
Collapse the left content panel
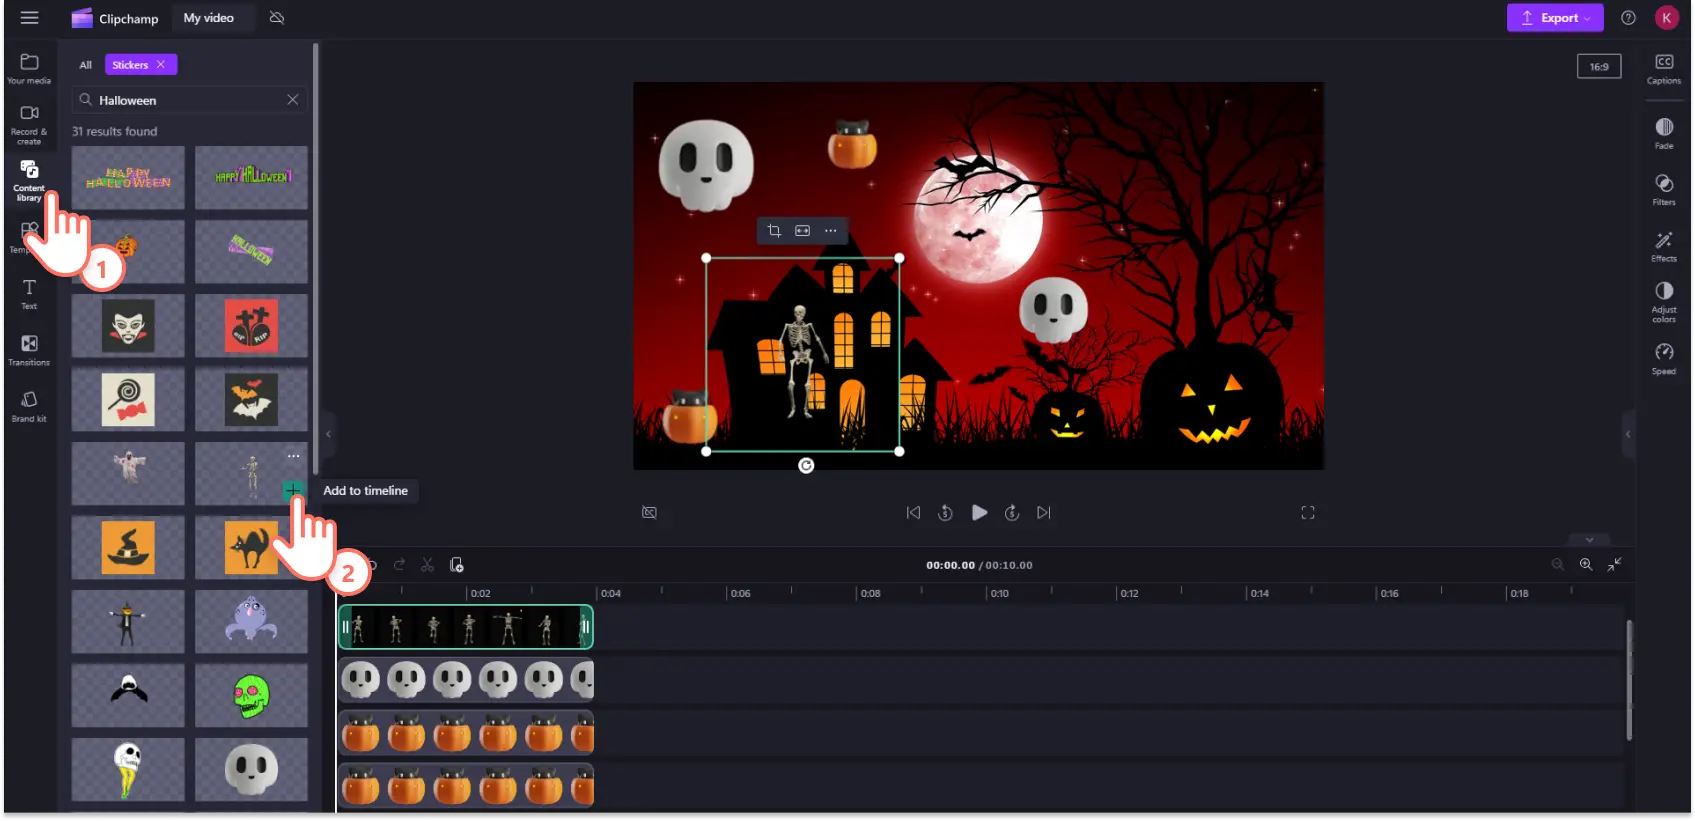[x=328, y=434]
